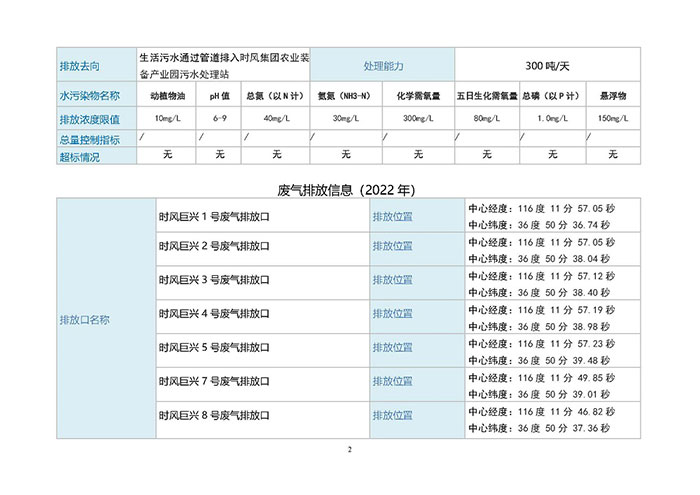Click the 6-9 pH limit value
This screenshot has height=495, width=700.
(219, 118)
